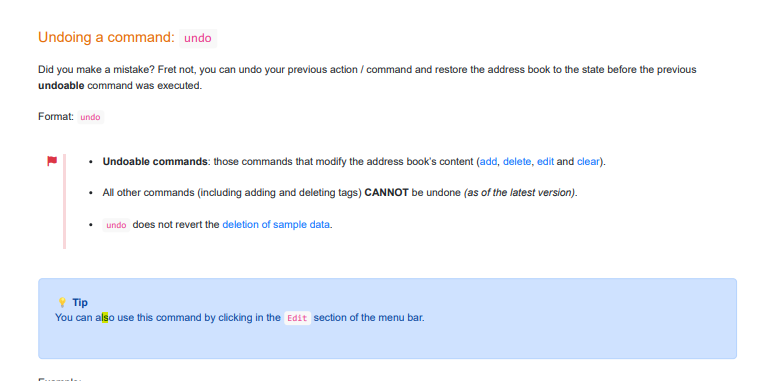
Task: Click the 'Format:' label
Action: point(56,117)
